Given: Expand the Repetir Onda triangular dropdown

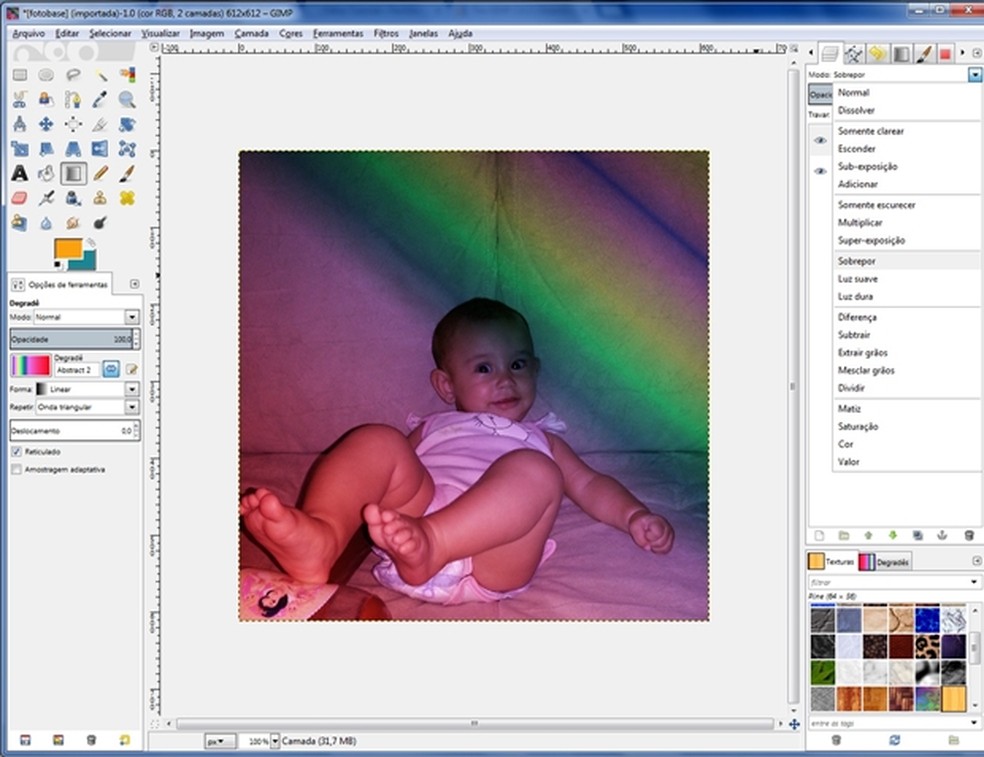Looking at the screenshot, I should click(x=131, y=407).
